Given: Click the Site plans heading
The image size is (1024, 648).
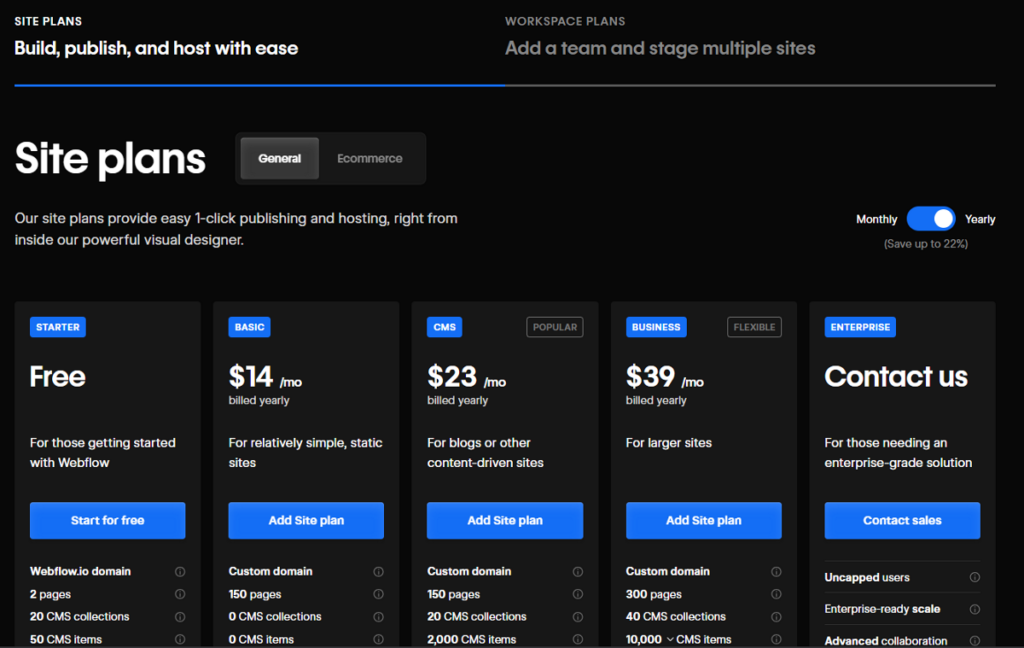Looking at the screenshot, I should point(110,159).
